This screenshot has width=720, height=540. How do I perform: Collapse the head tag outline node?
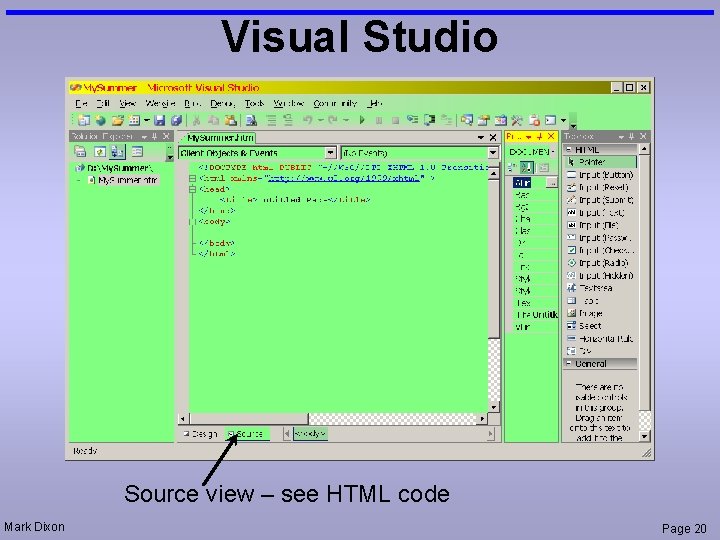pos(193,189)
